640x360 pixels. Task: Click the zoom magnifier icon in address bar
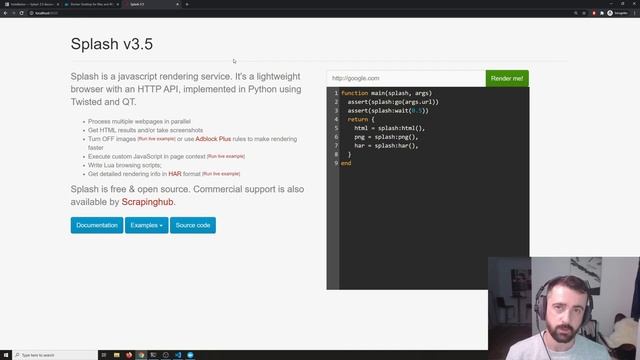(576, 13)
